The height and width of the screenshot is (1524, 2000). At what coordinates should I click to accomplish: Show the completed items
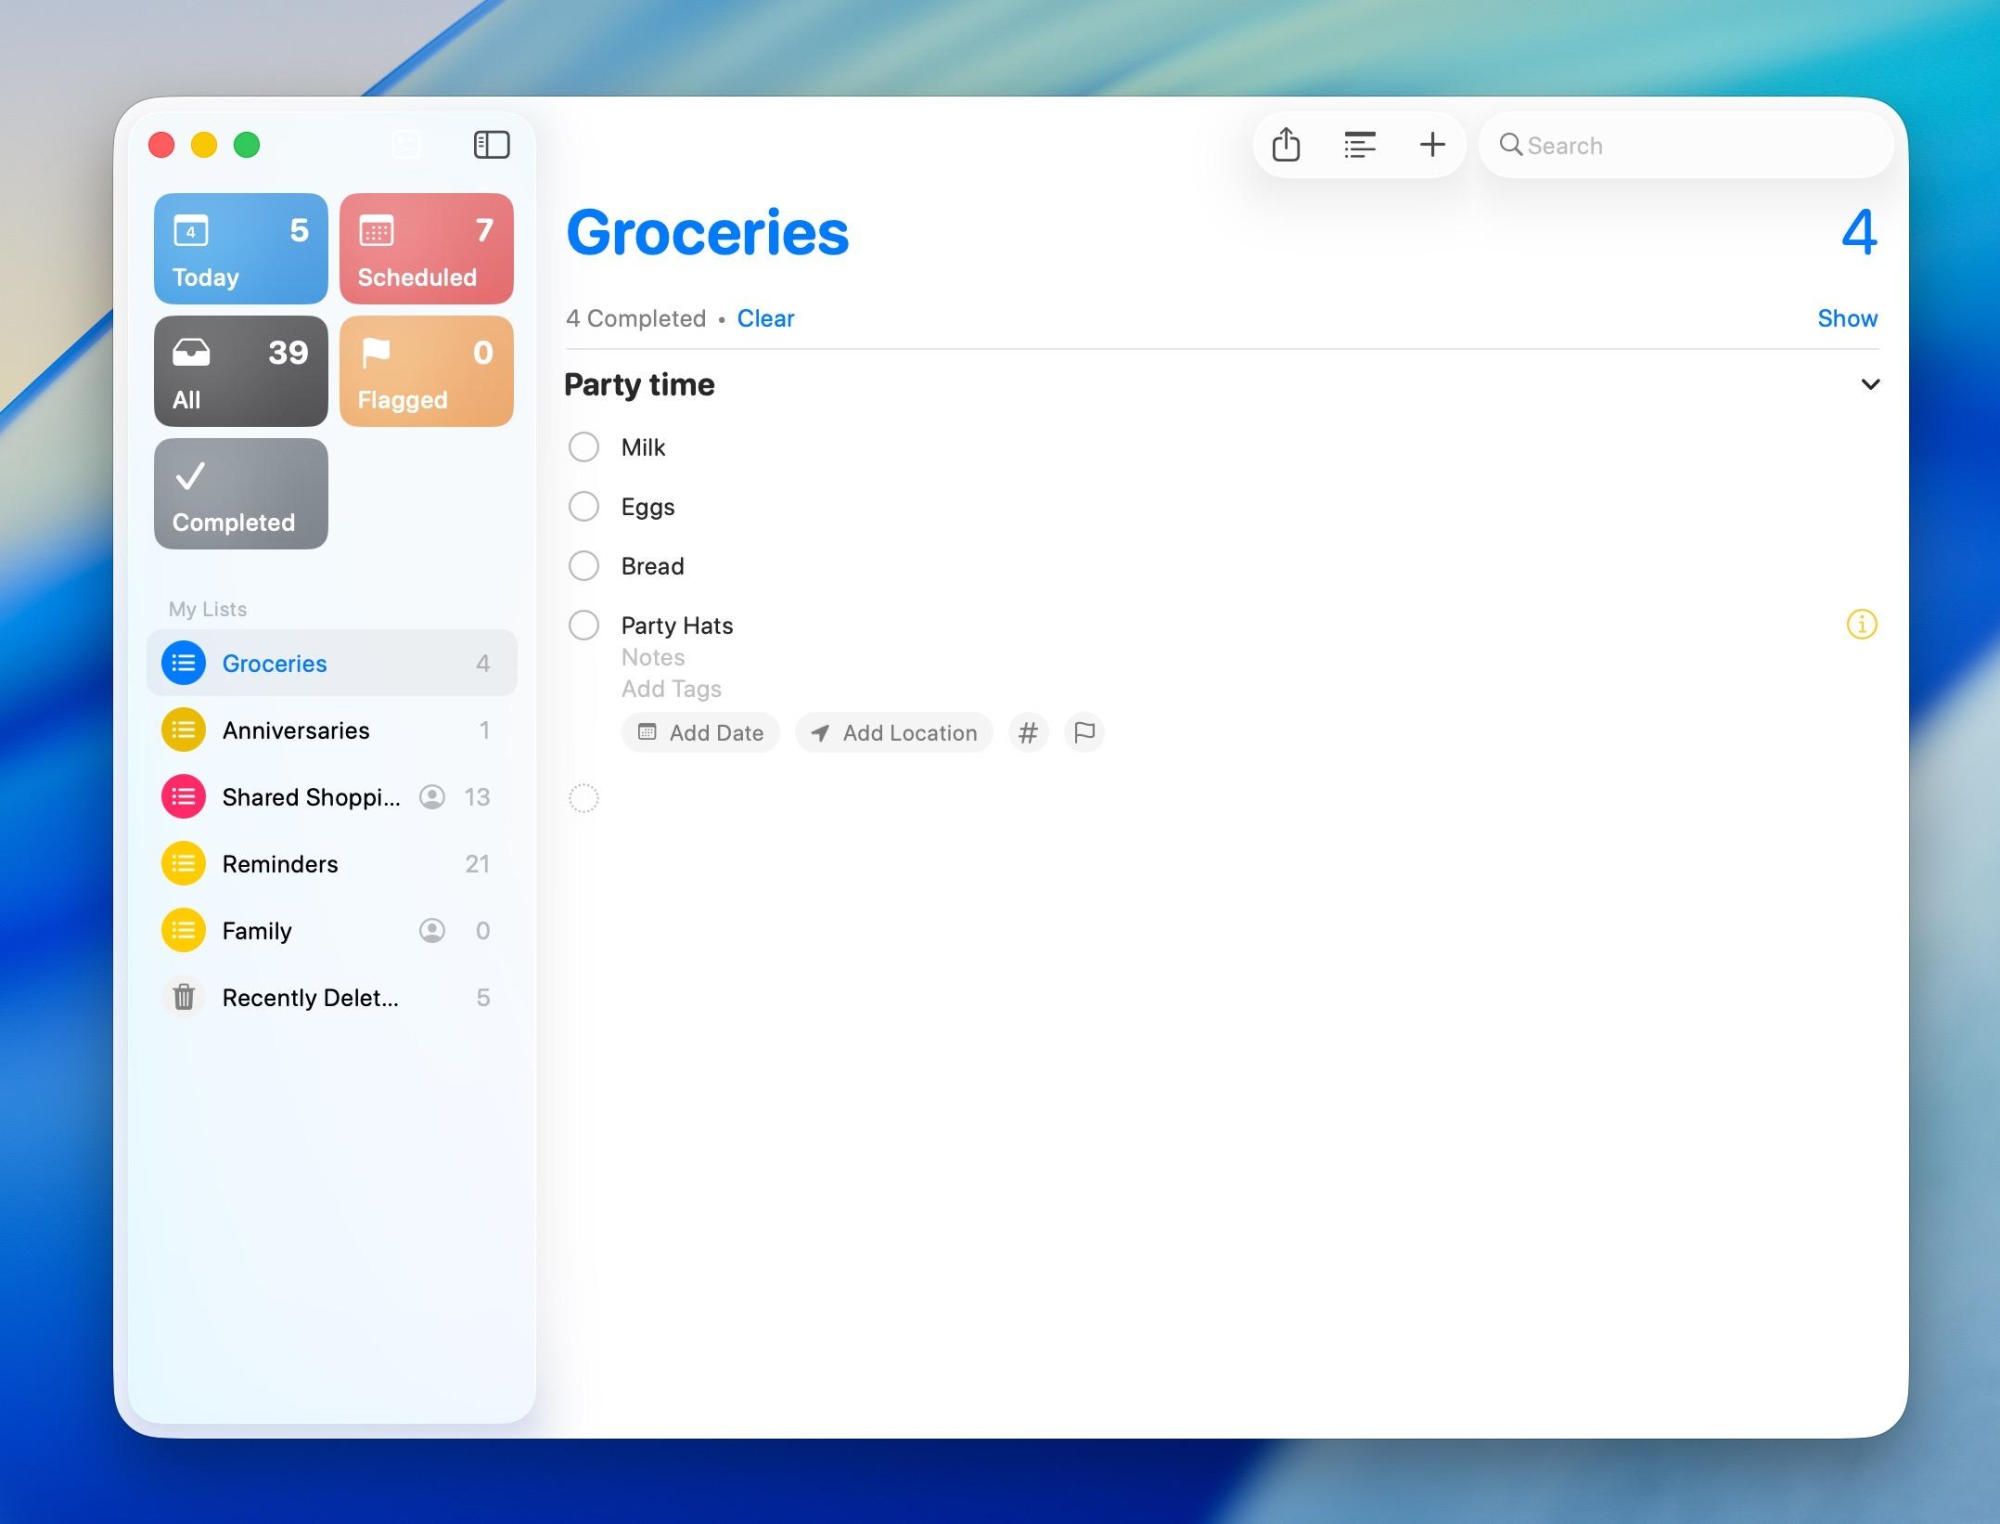(x=1846, y=318)
